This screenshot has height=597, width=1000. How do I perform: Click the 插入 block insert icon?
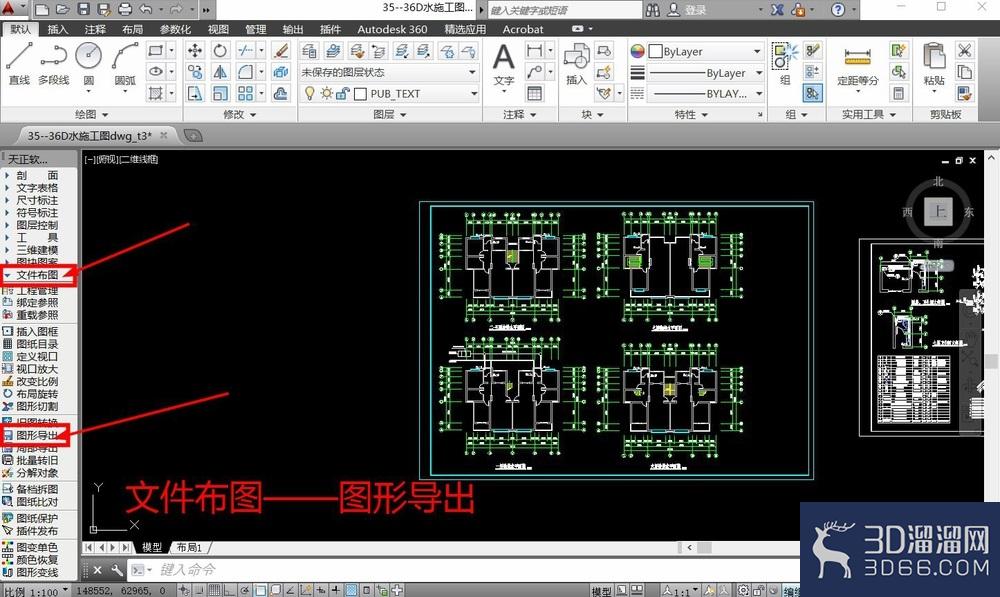coord(576,63)
